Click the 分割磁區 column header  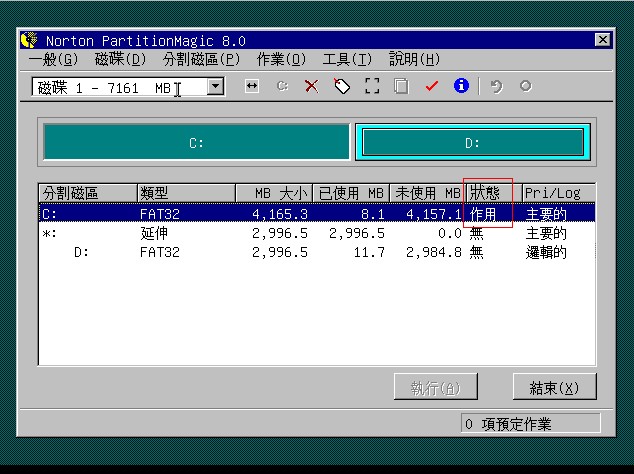coord(88,193)
